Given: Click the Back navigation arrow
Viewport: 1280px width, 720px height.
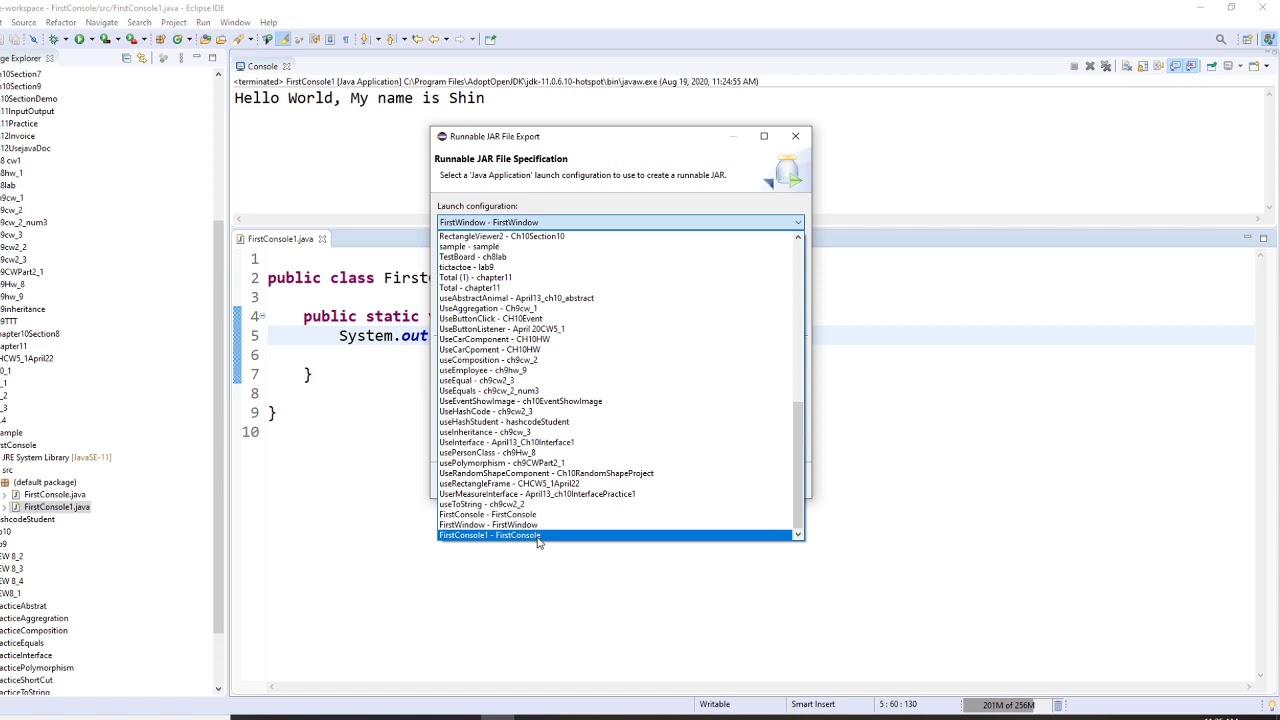Looking at the screenshot, I should [434, 39].
